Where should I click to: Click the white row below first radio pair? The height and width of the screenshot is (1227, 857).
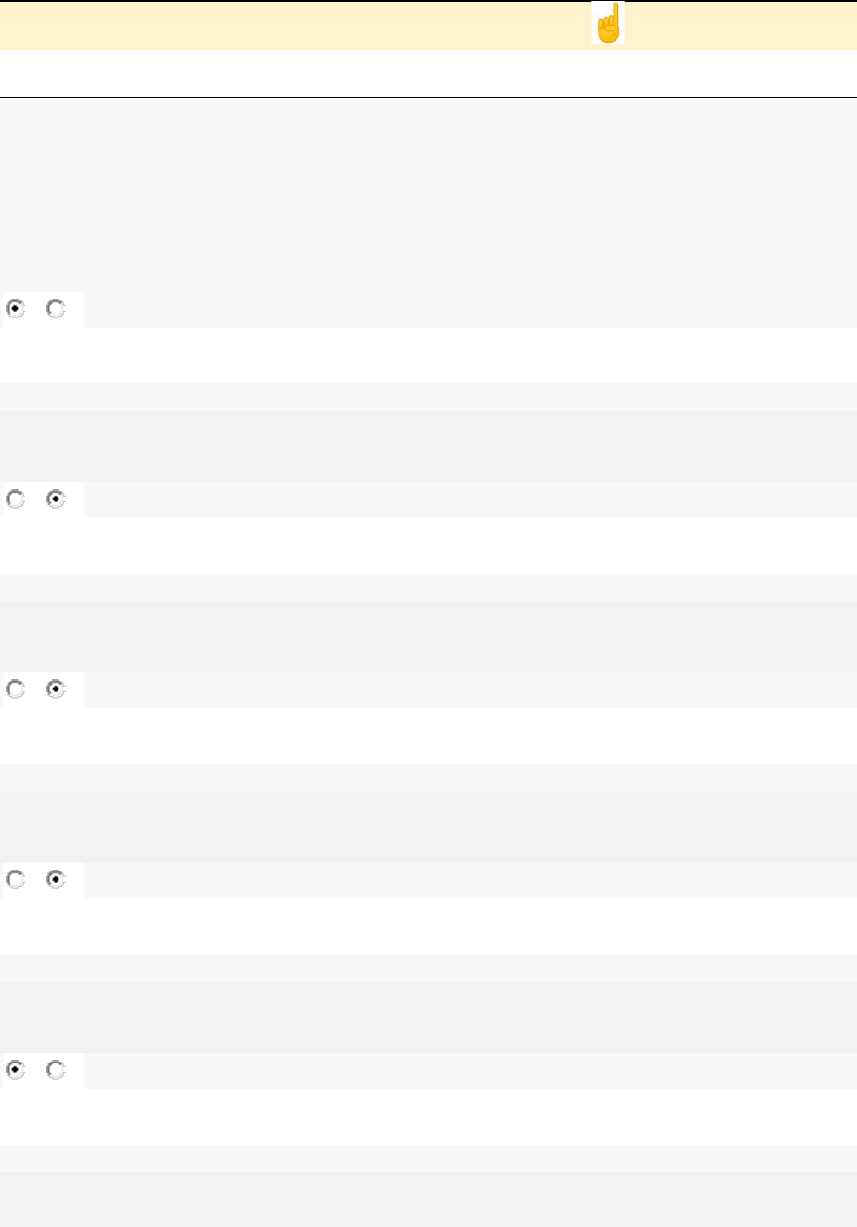point(428,355)
